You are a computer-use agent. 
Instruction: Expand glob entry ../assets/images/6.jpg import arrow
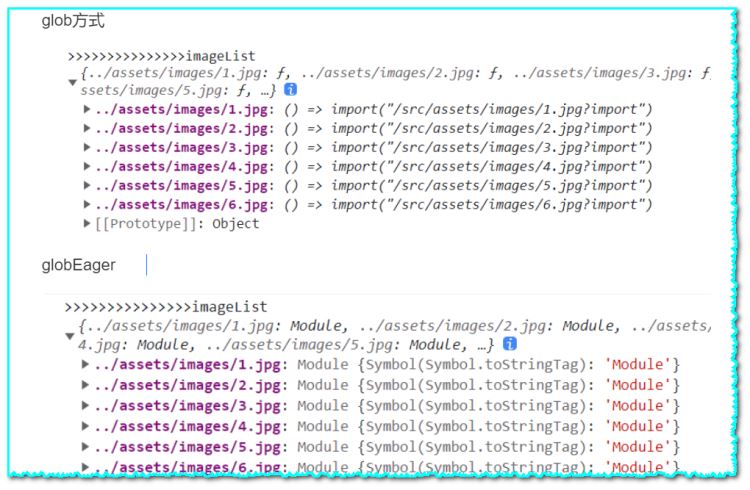(87, 205)
